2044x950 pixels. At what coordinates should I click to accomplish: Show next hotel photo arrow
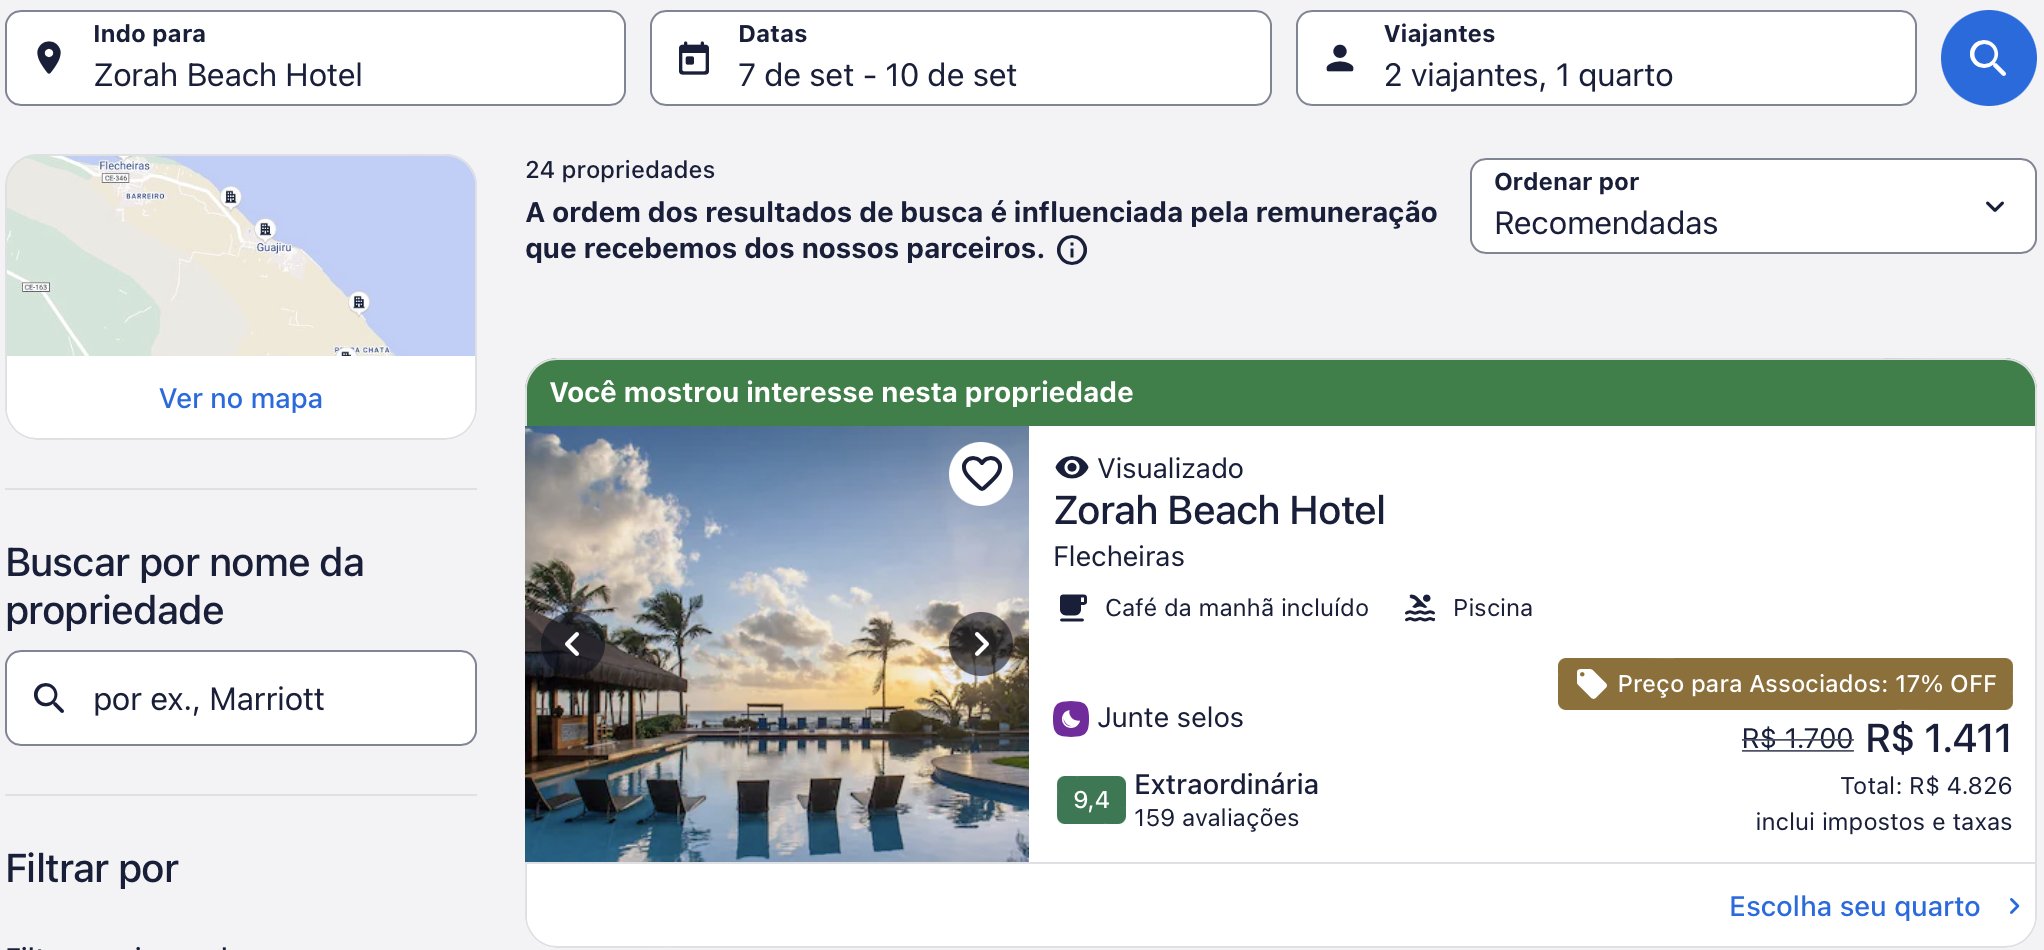981,644
